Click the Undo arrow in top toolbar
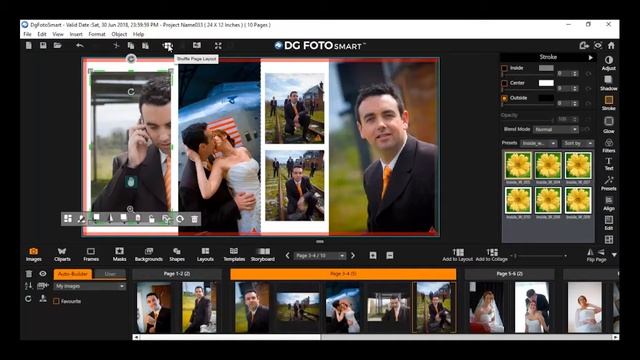Screen dimensions: 640x360 [80, 45]
